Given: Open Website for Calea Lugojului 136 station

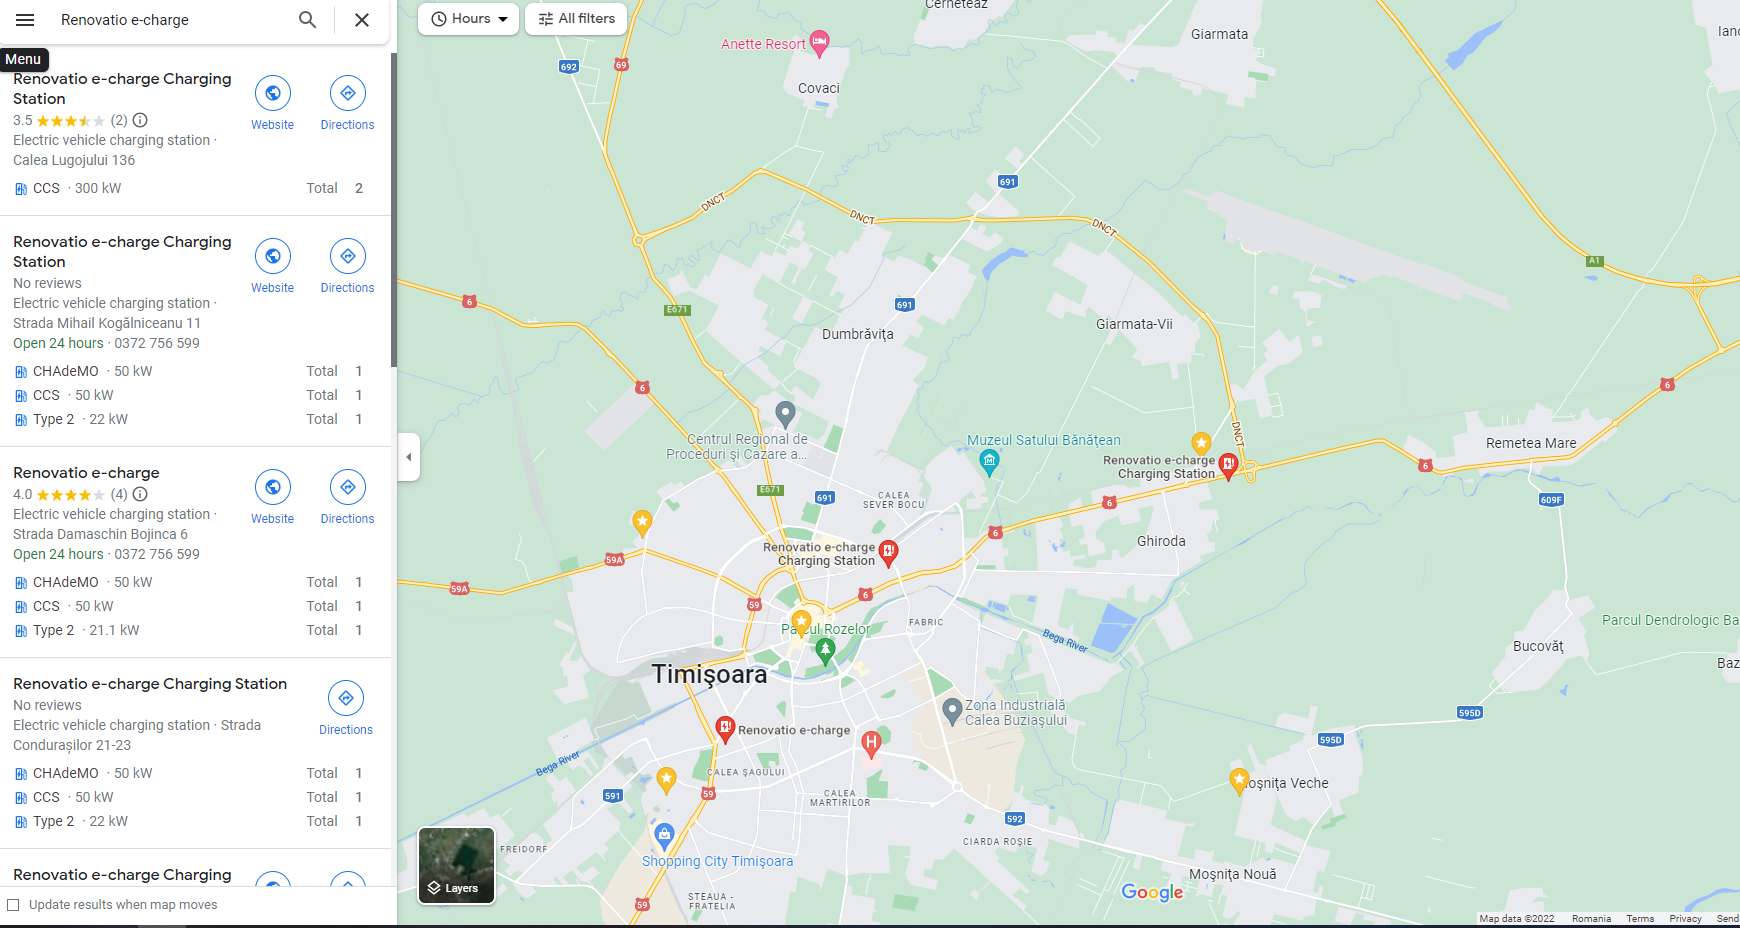Looking at the screenshot, I should pyautogui.click(x=272, y=104).
